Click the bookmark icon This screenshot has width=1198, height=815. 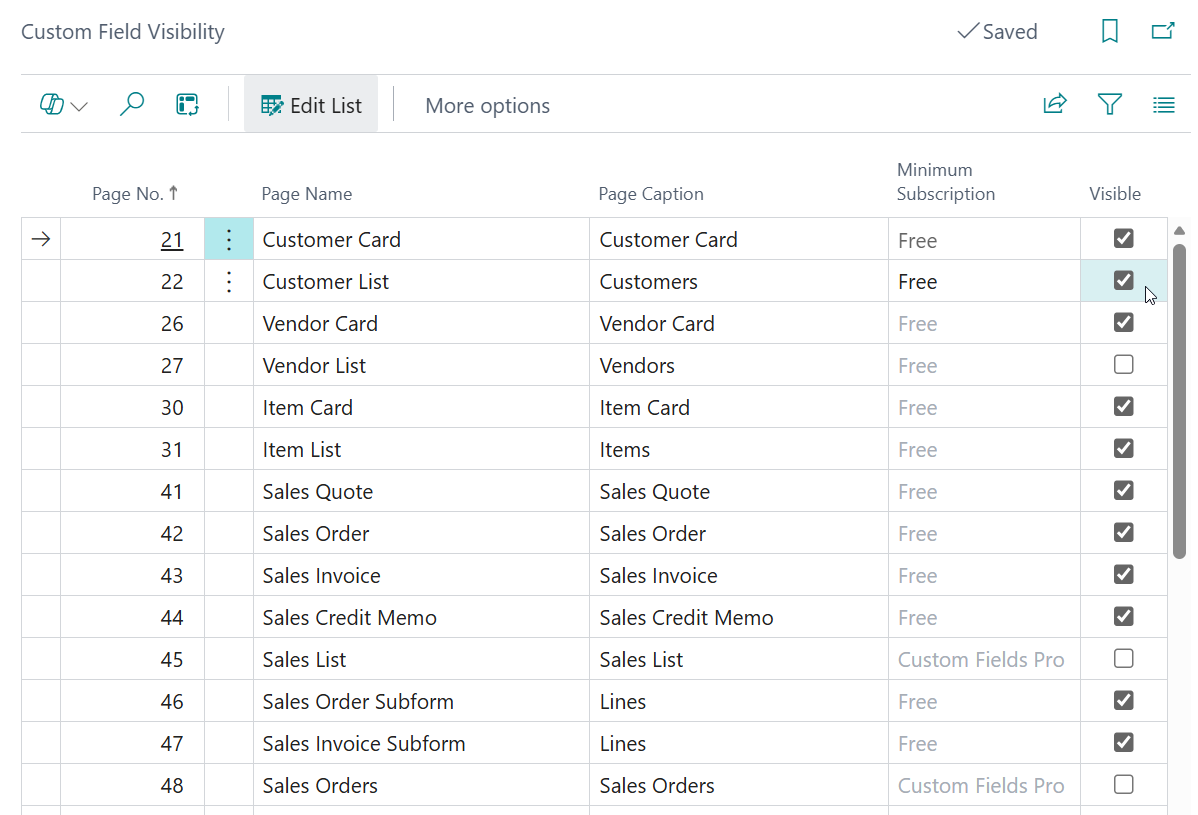[x=1109, y=32]
